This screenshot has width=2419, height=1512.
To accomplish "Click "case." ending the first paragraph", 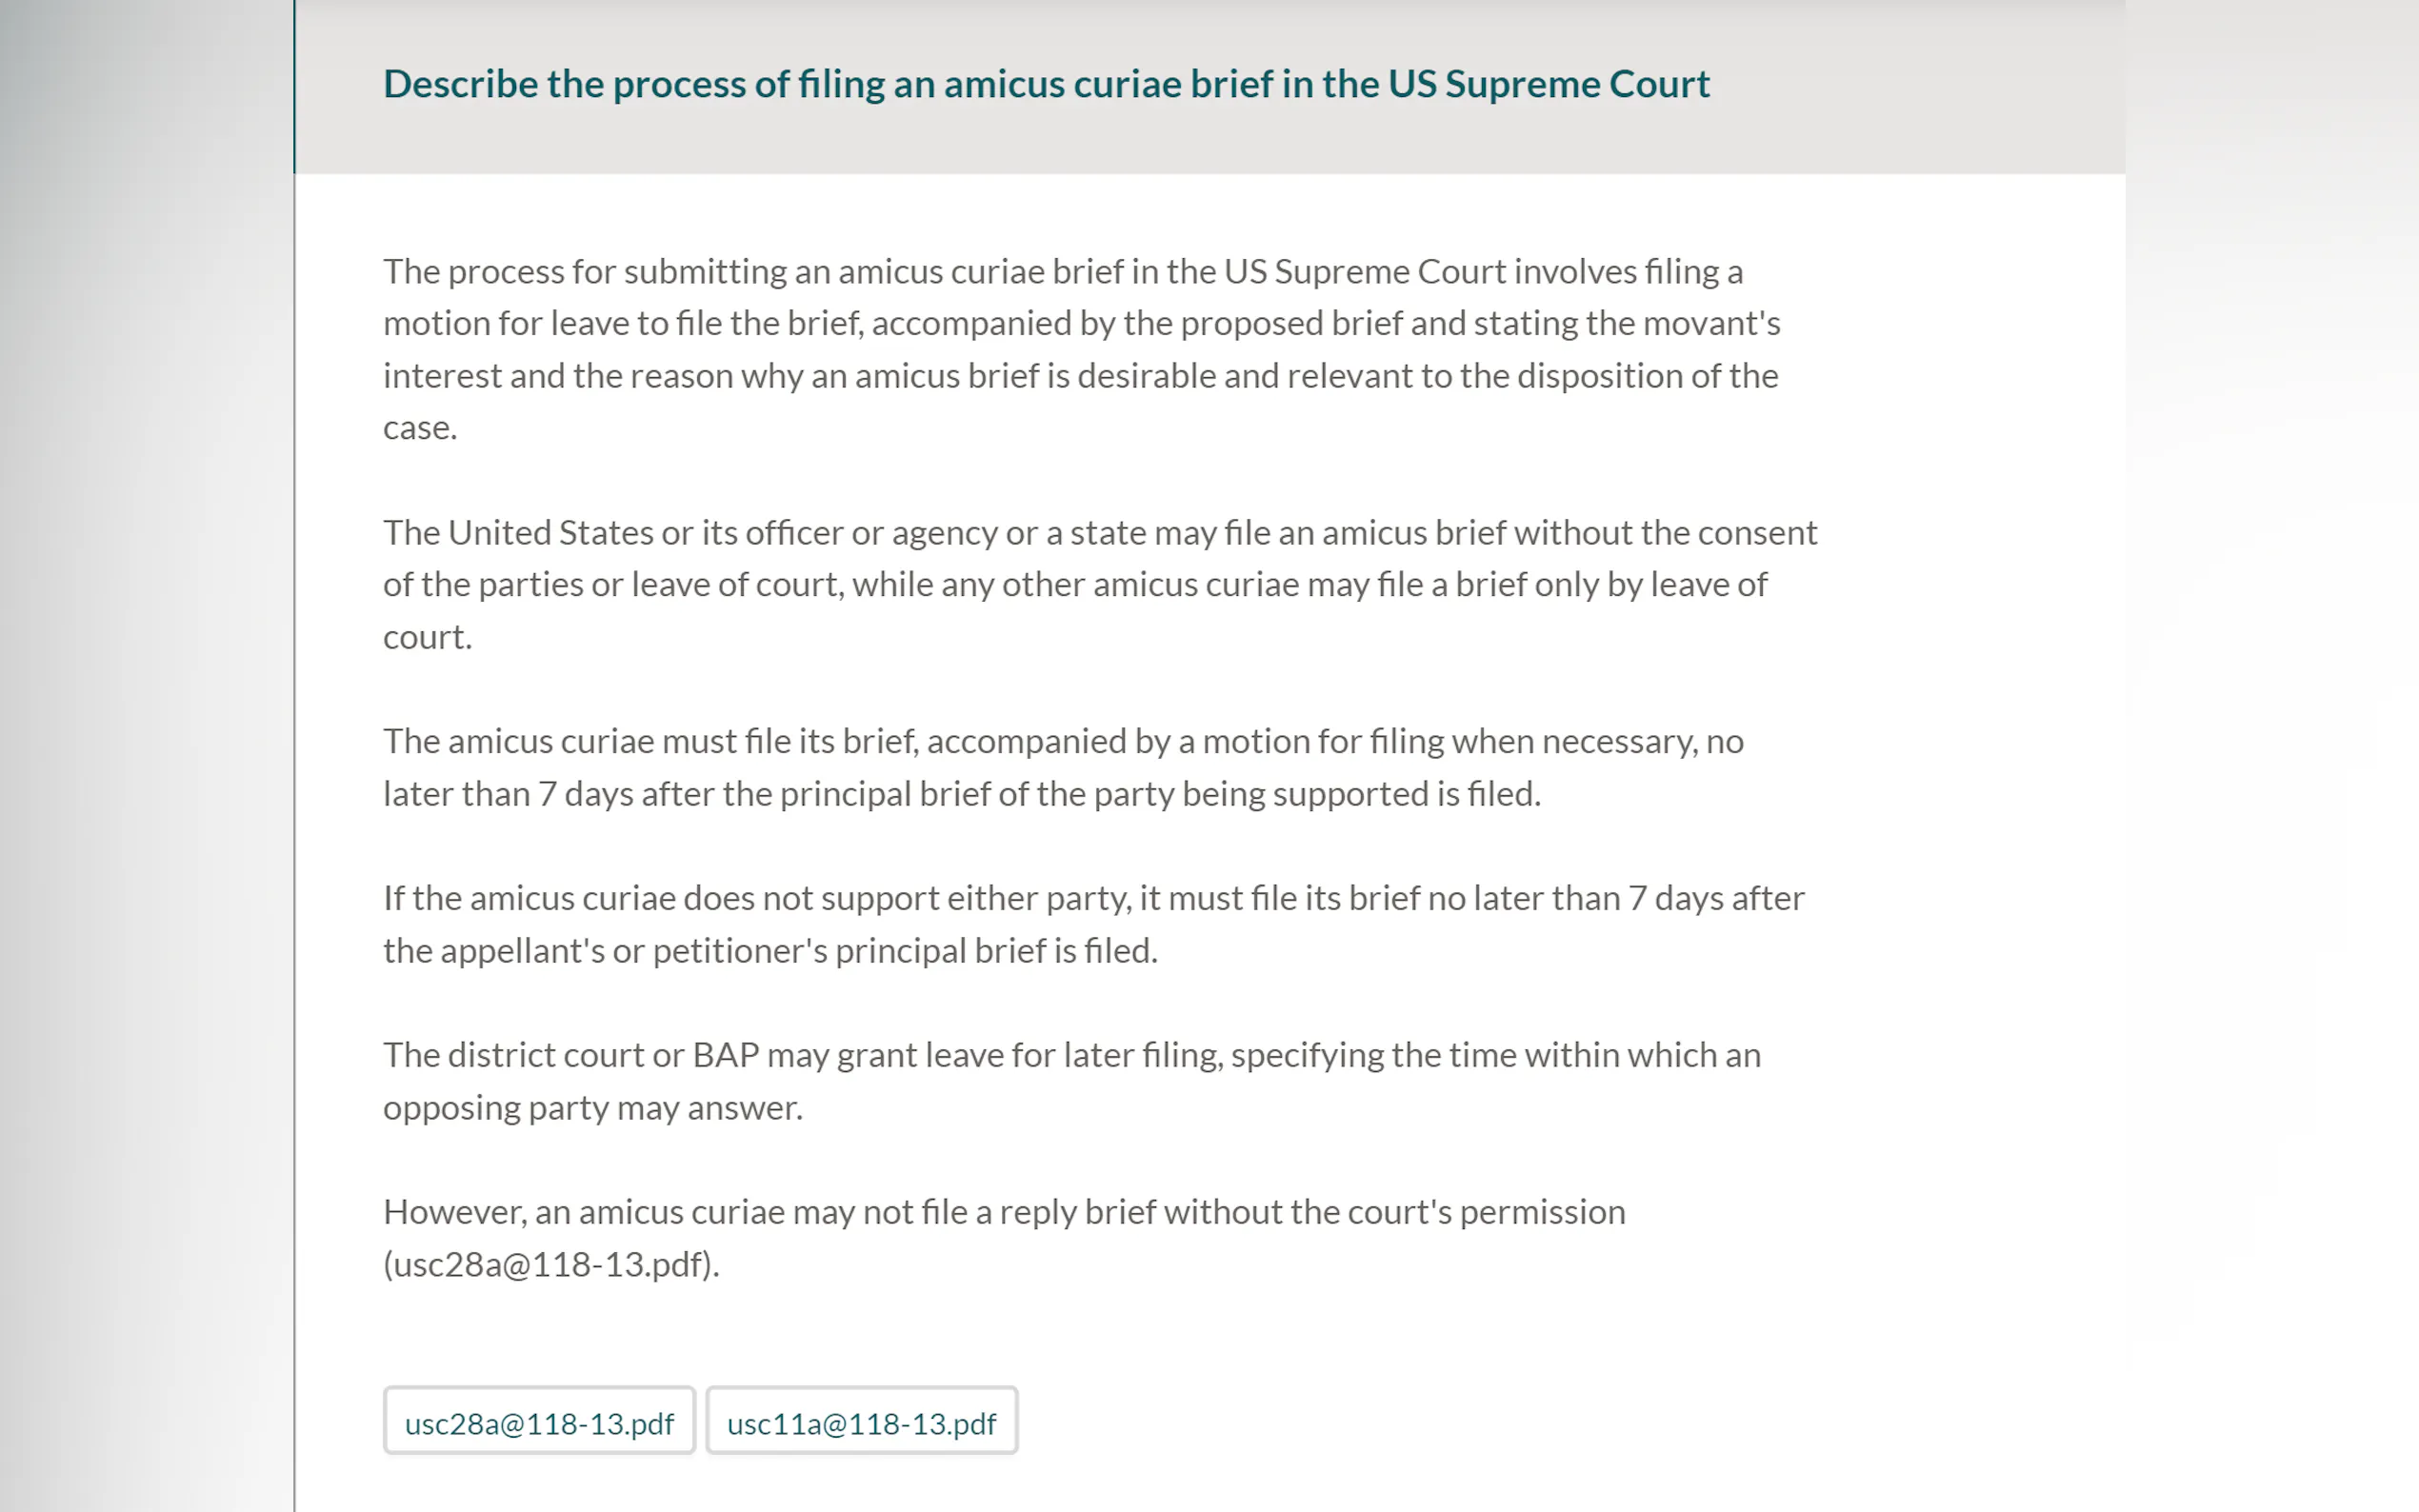I will (x=420, y=428).
